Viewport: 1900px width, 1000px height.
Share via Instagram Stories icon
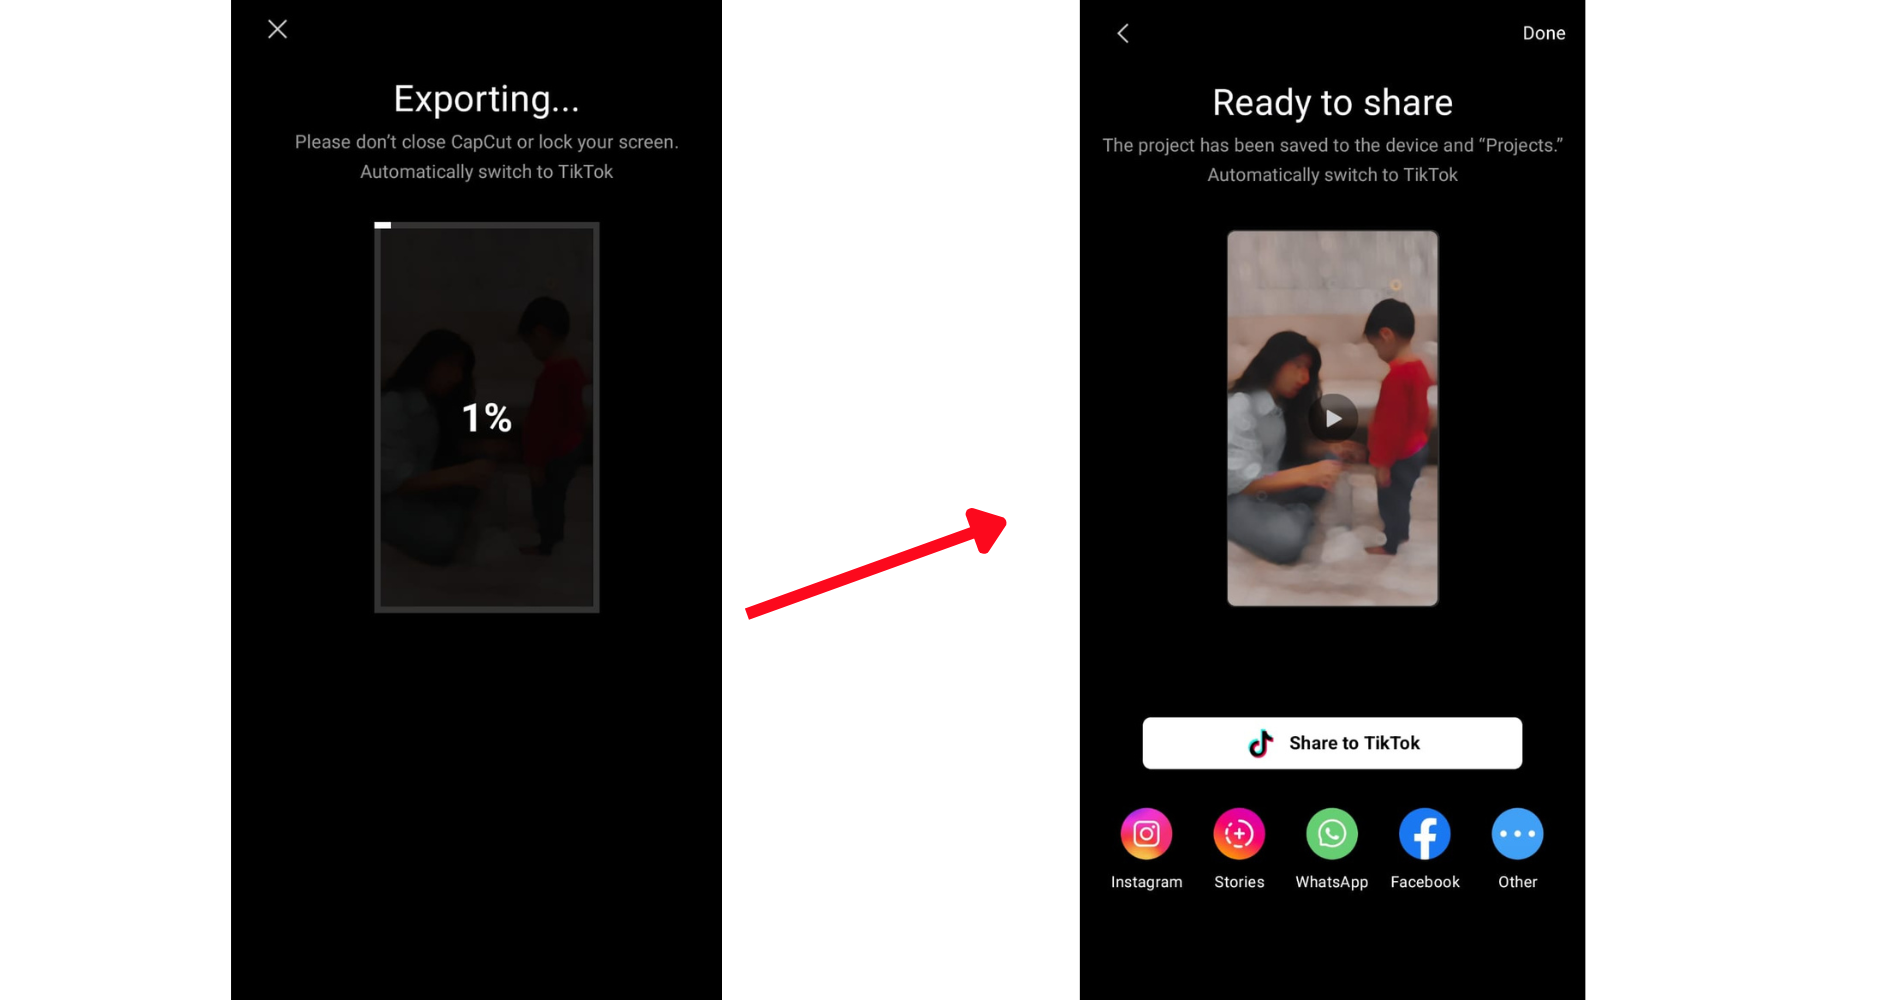pyautogui.click(x=1239, y=833)
